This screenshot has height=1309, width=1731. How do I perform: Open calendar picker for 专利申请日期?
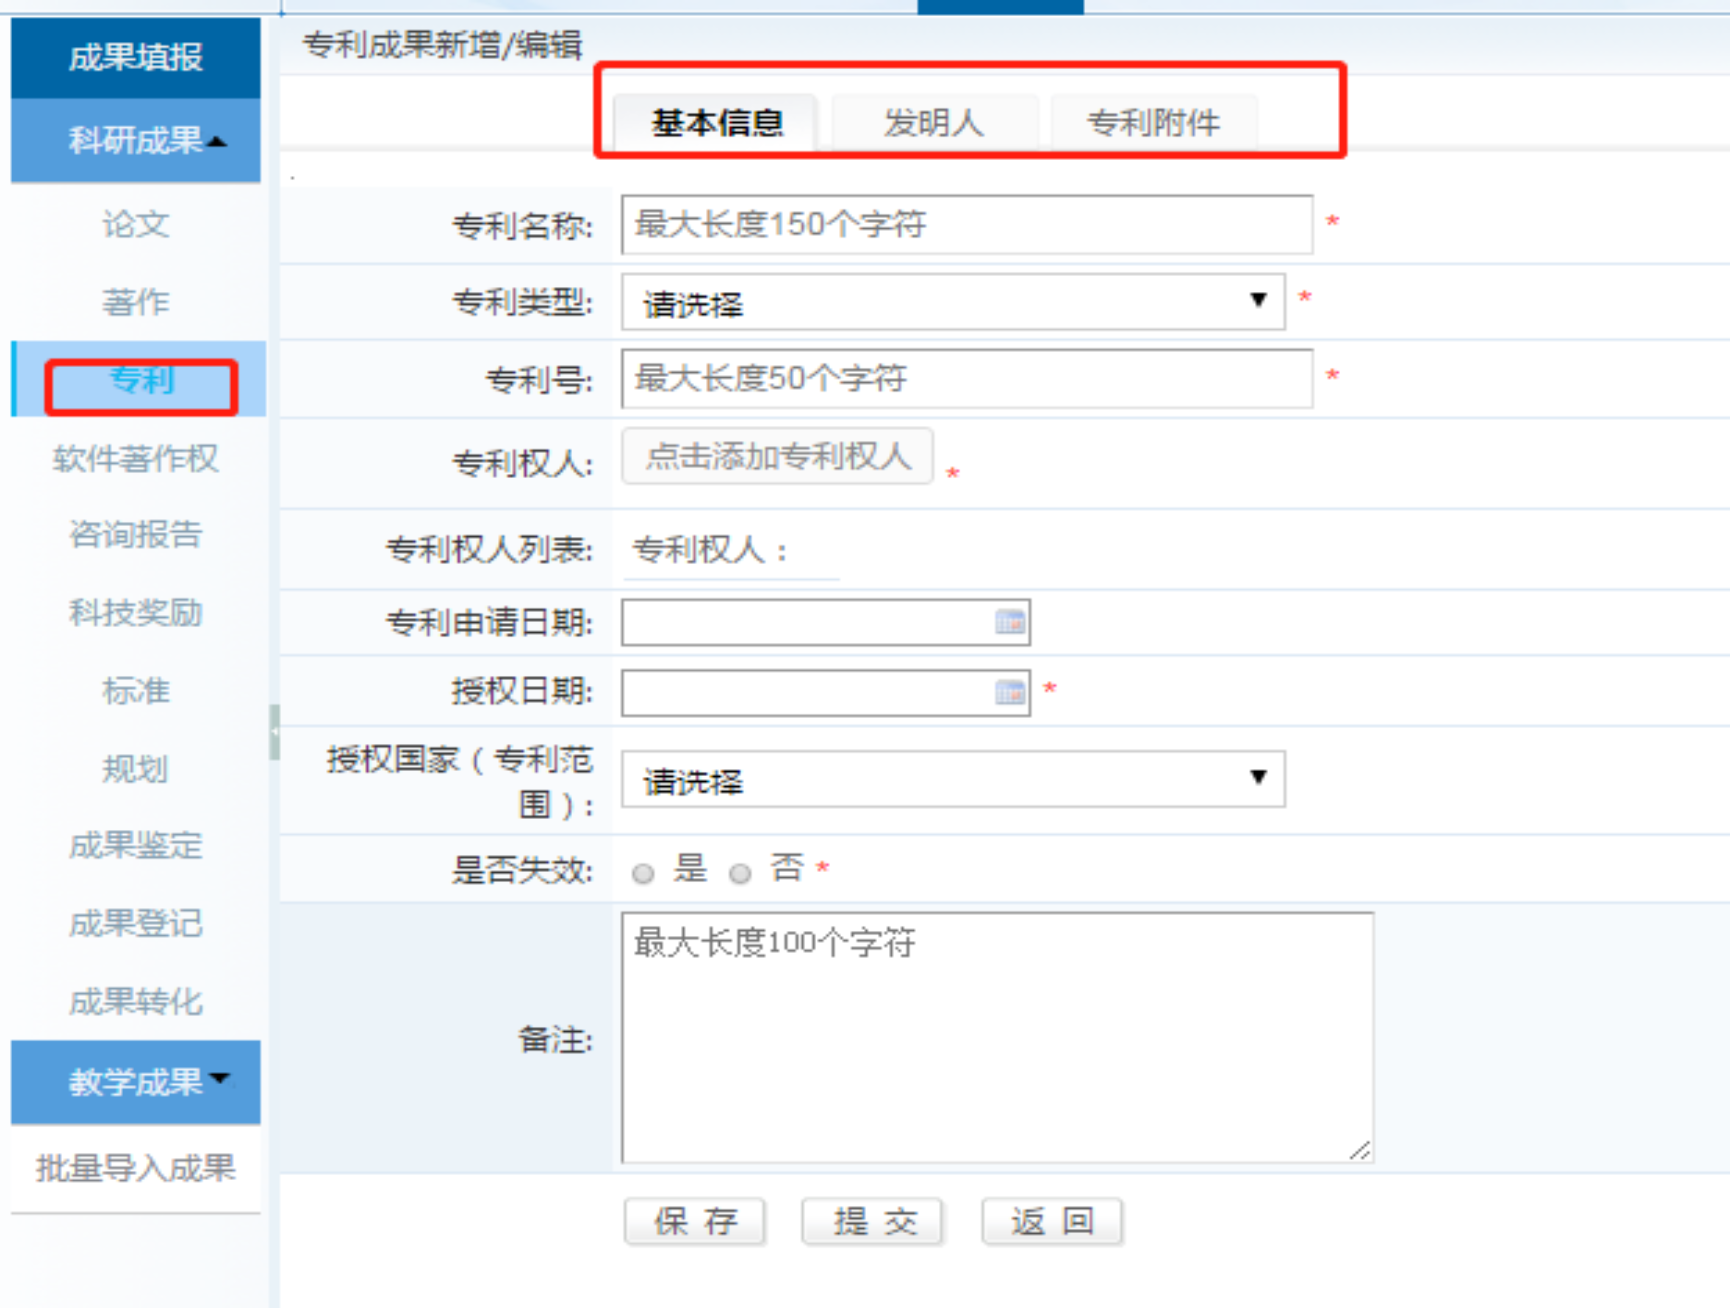tap(1010, 622)
